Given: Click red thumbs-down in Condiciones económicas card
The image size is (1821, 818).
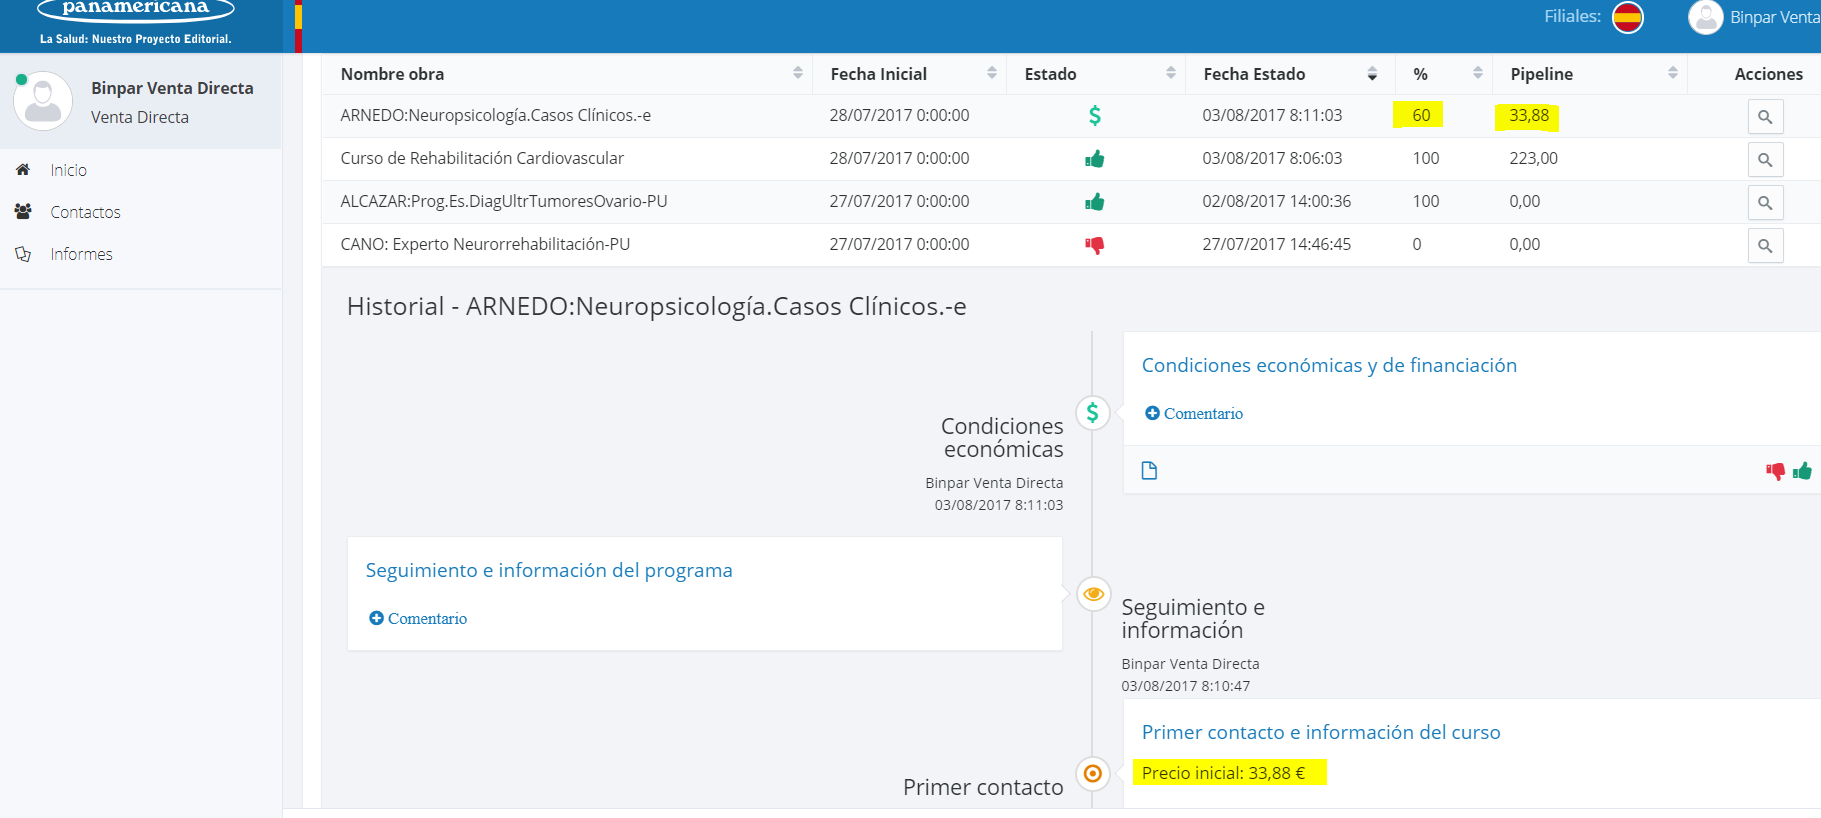Looking at the screenshot, I should [x=1775, y=471].
